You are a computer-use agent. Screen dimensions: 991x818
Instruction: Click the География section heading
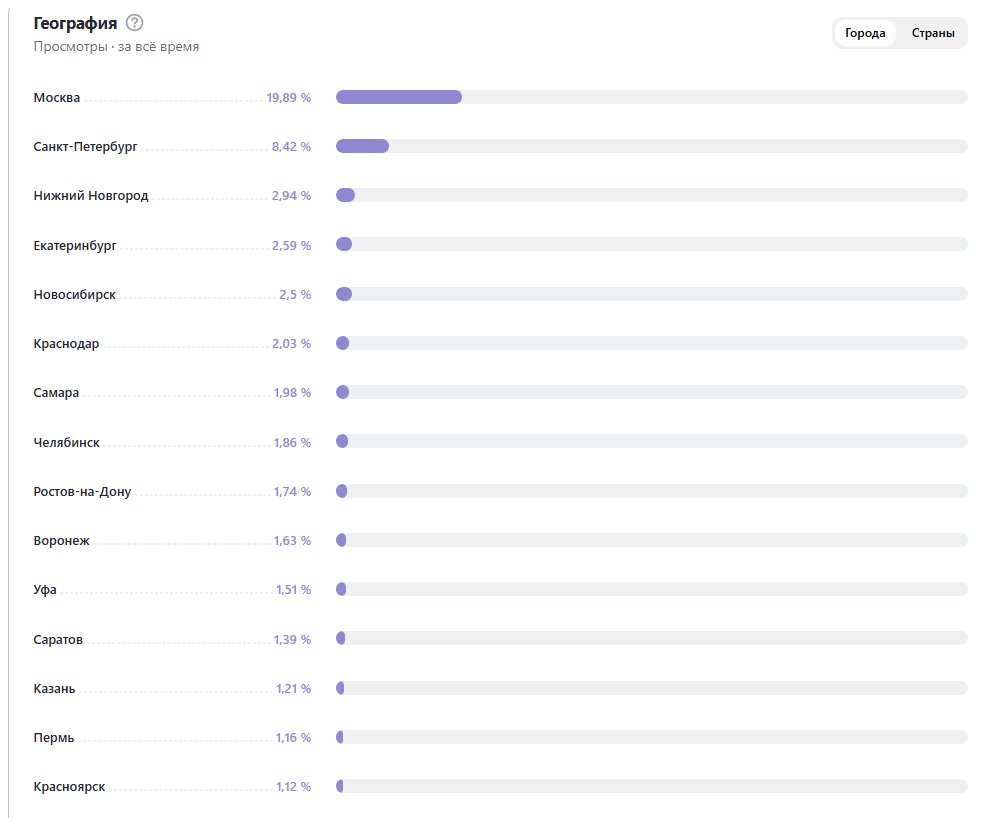click(75, 23)
